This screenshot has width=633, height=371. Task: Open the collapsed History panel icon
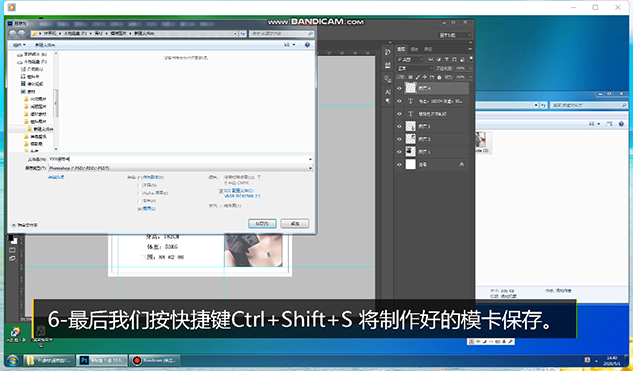[x=388, y=52]
